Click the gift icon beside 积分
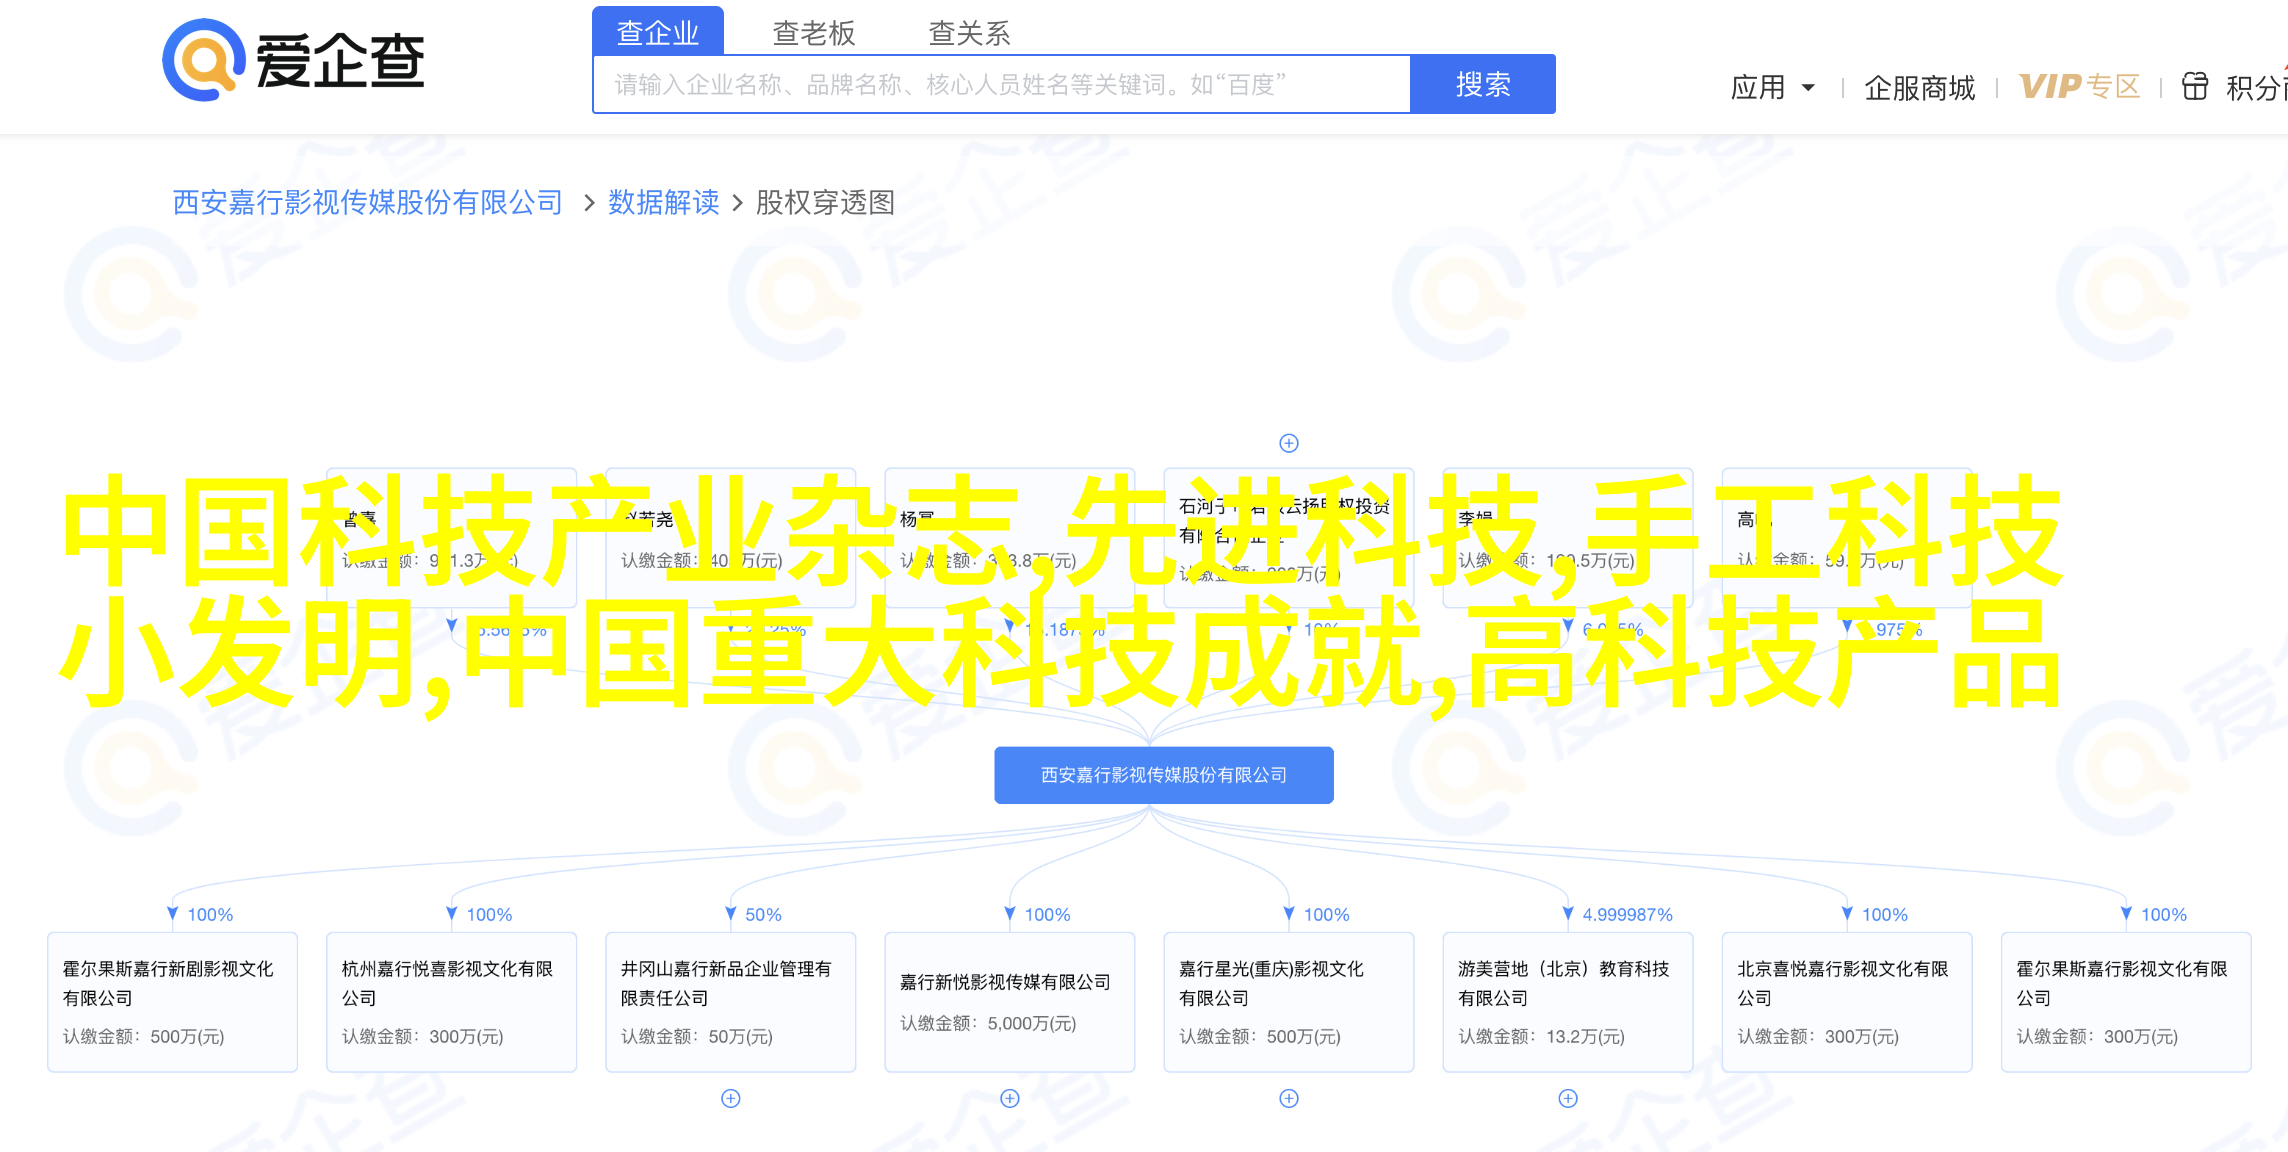Viewport: 2288px width, 1152px height. [2194, 87]
